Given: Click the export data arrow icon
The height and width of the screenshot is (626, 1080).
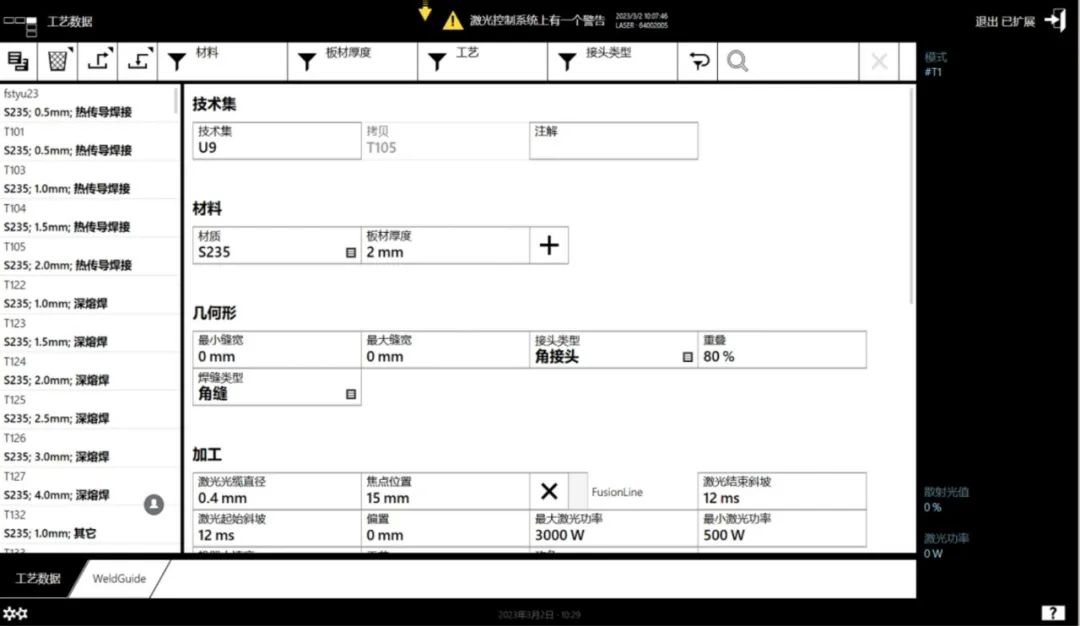Looking at the screenshot, I should (x=98, y=61).
